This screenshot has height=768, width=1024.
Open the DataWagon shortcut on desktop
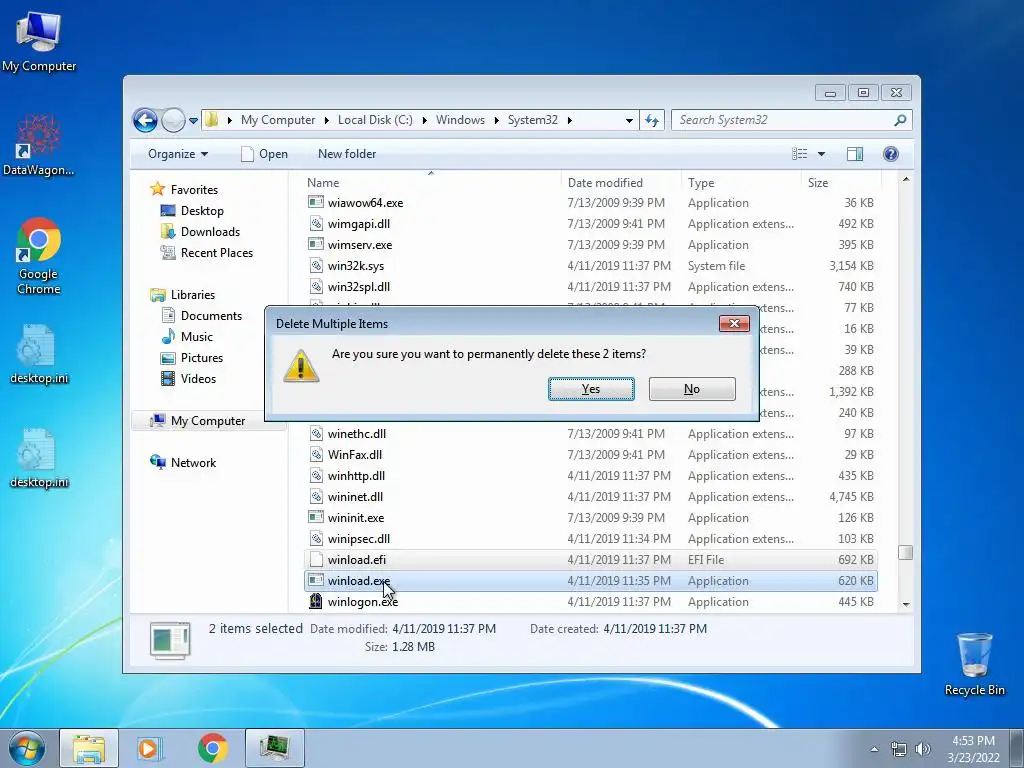(39, 144)
